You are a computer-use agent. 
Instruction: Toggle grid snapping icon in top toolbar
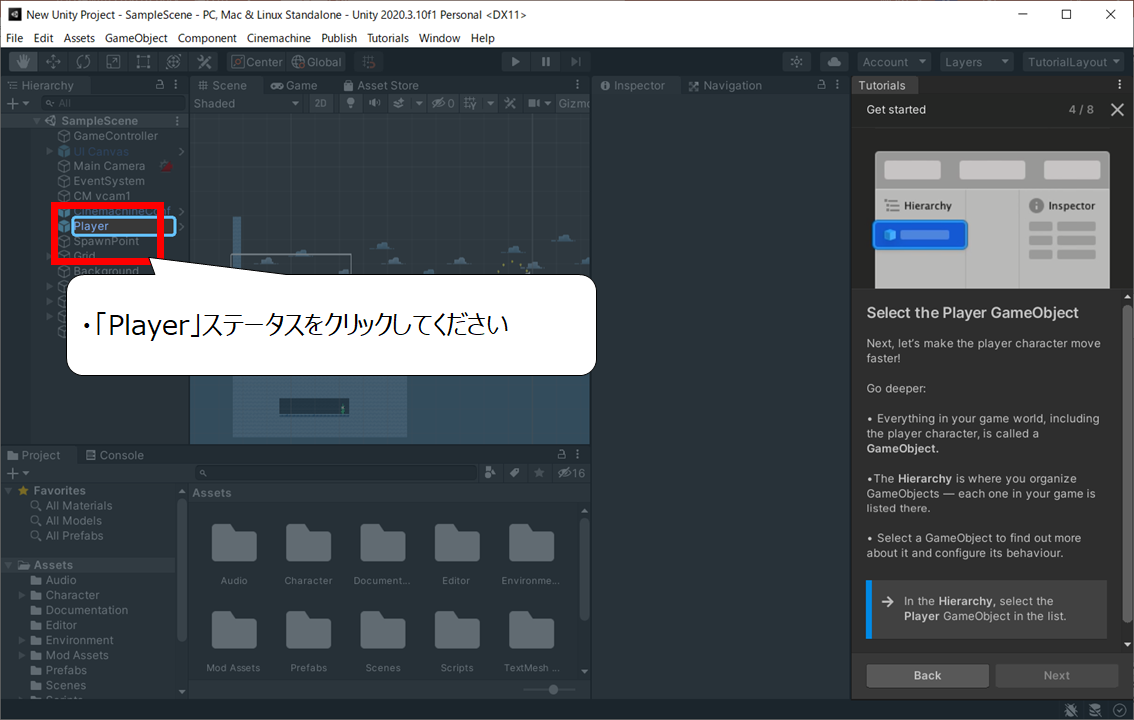(369, 62)
